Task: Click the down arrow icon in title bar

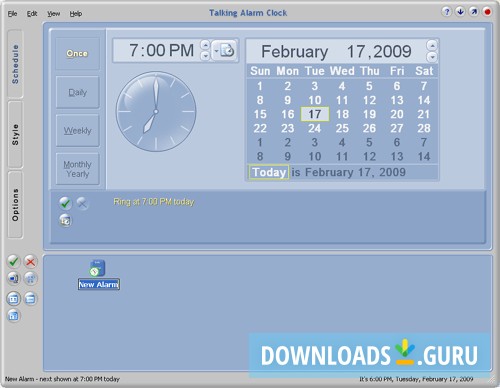Action: [460, 12]
